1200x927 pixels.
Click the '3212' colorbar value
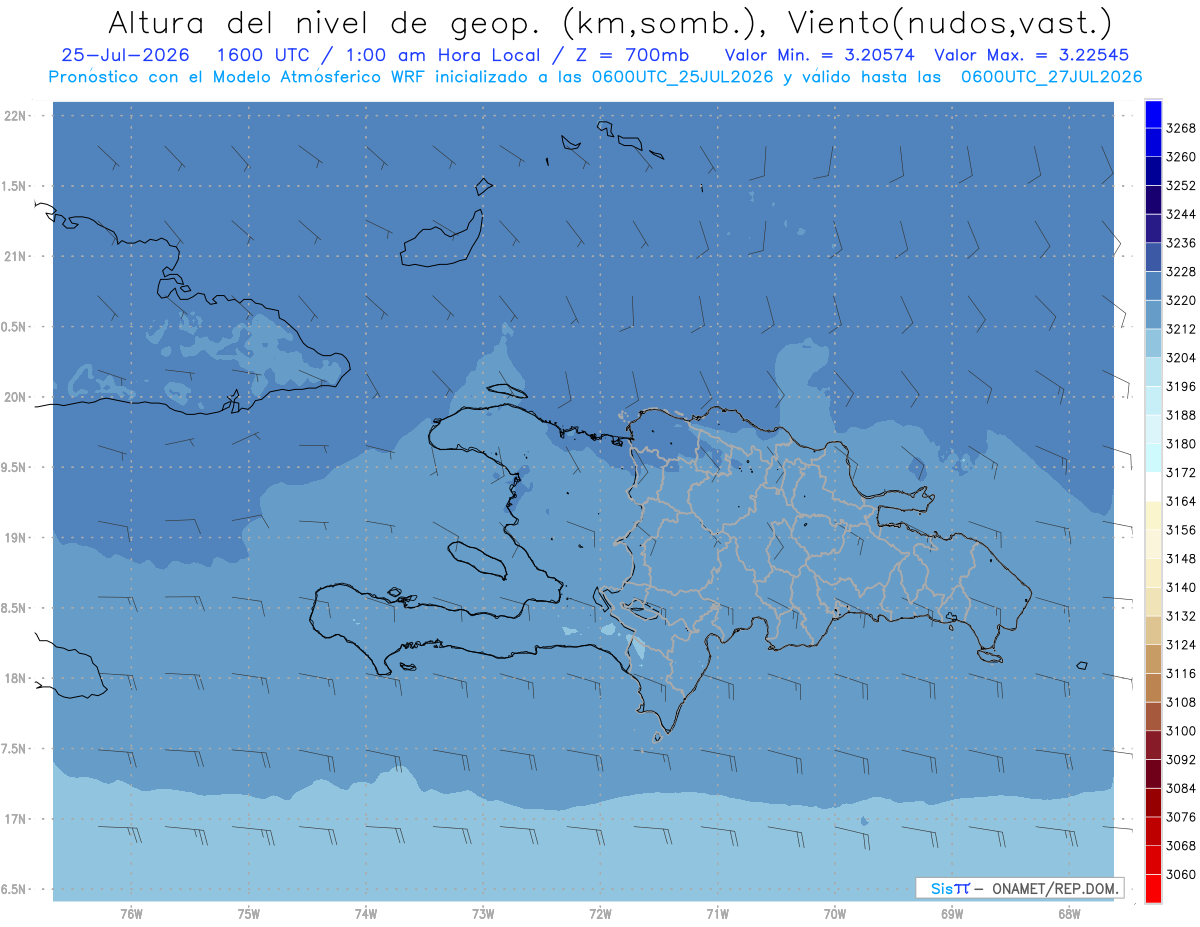[1181, 329]
